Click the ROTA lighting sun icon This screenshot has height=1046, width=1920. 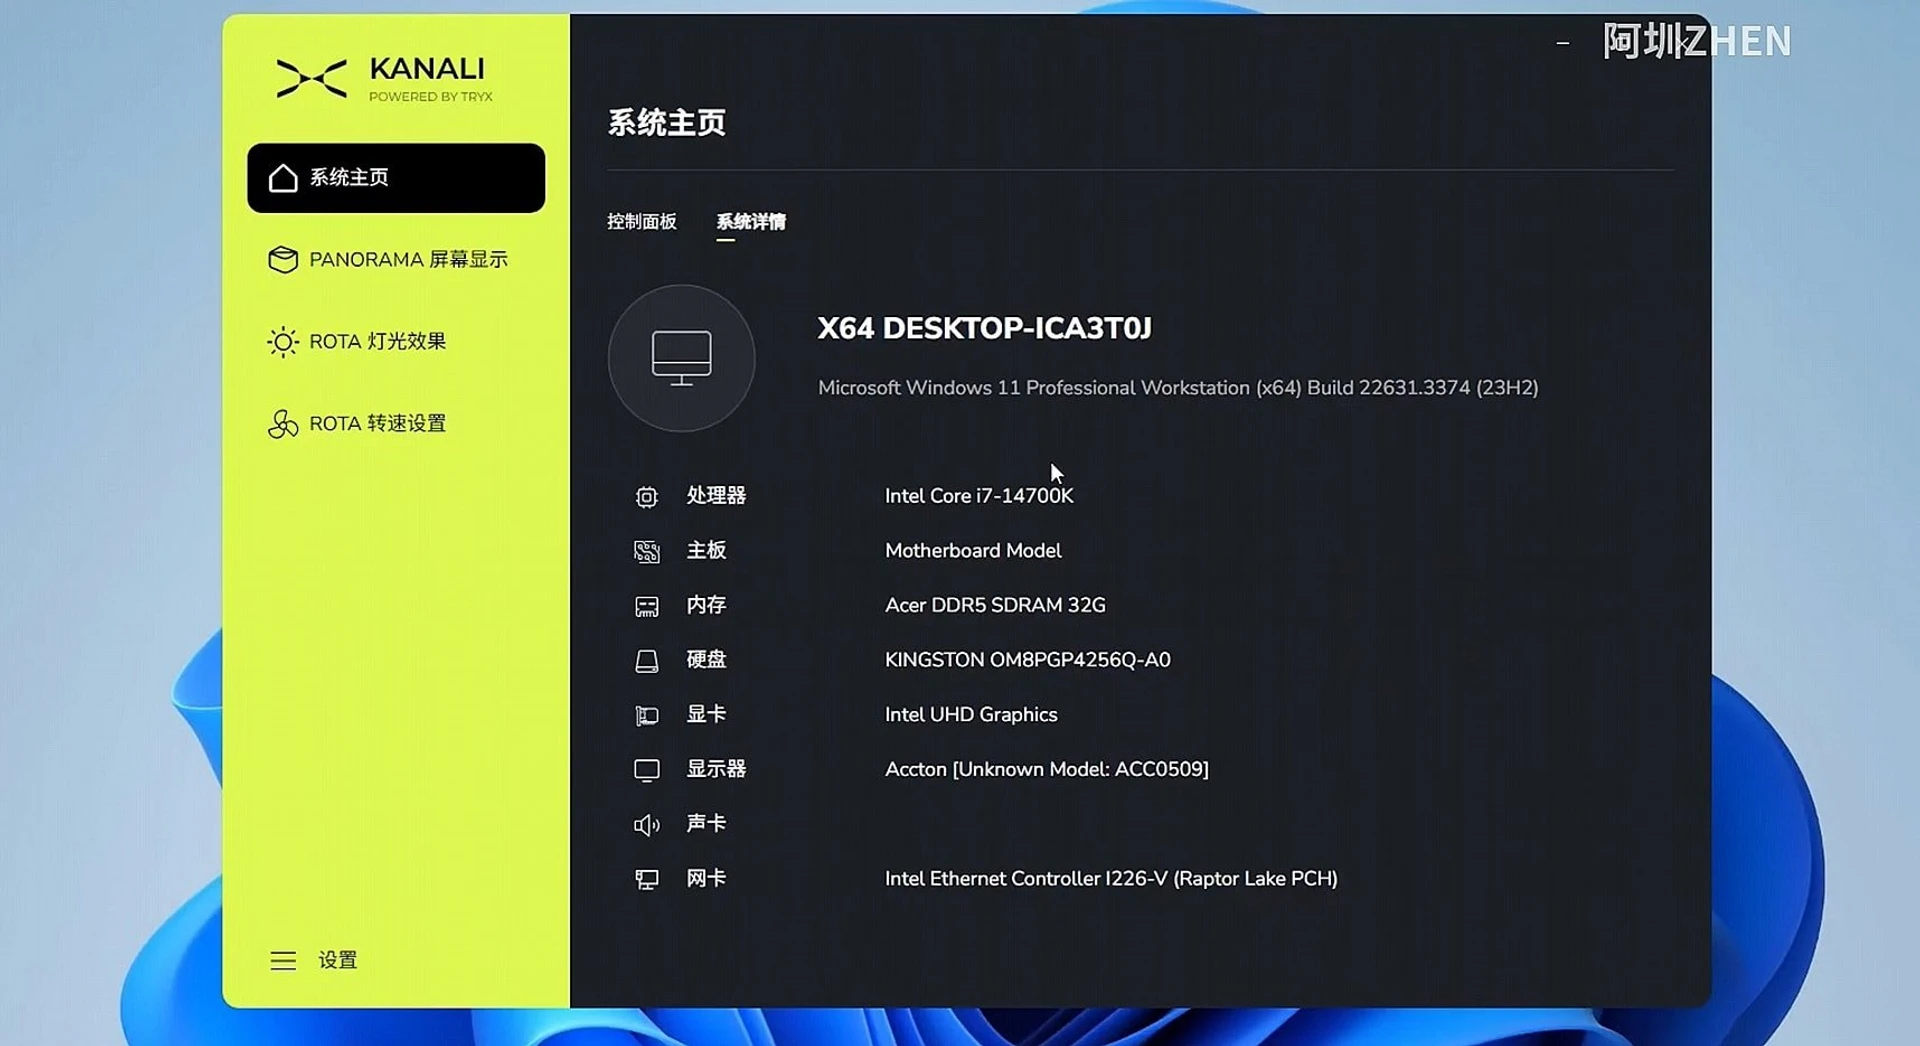pos(283,342)
